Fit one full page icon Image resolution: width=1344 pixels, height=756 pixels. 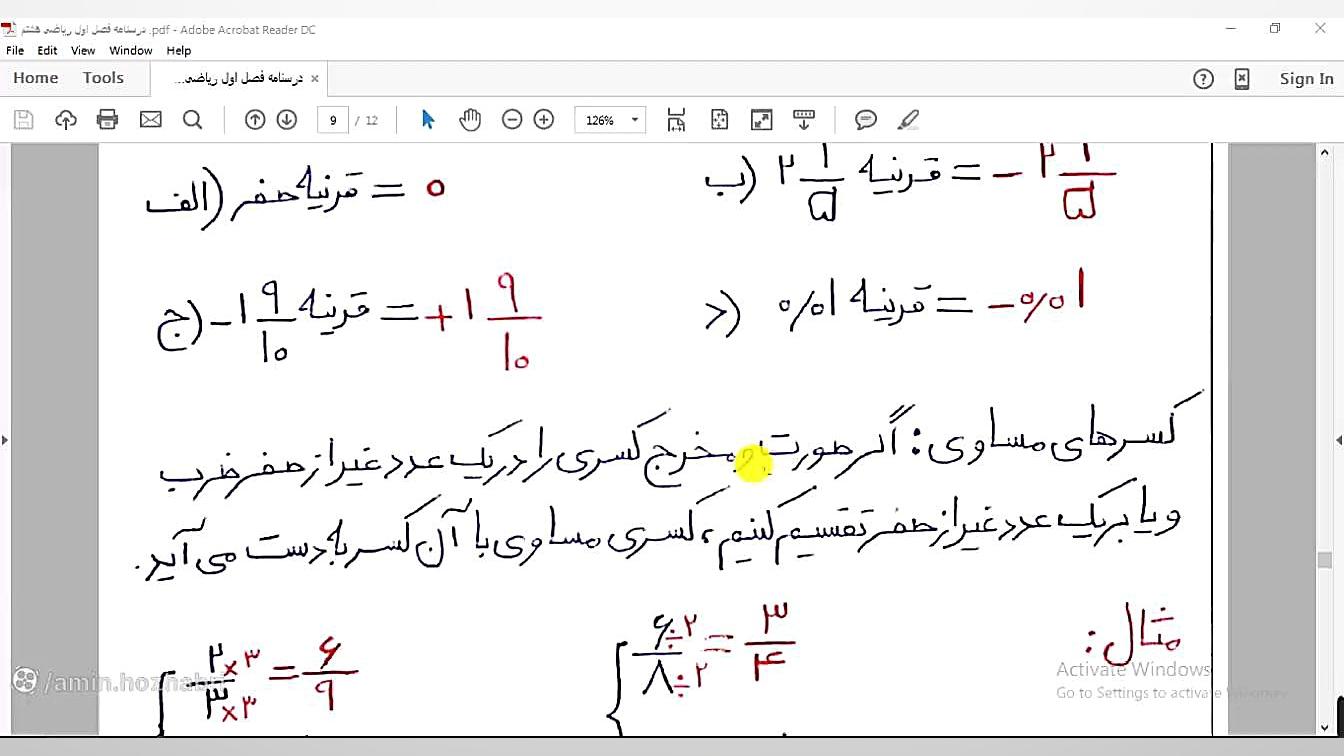coord(719,120)
